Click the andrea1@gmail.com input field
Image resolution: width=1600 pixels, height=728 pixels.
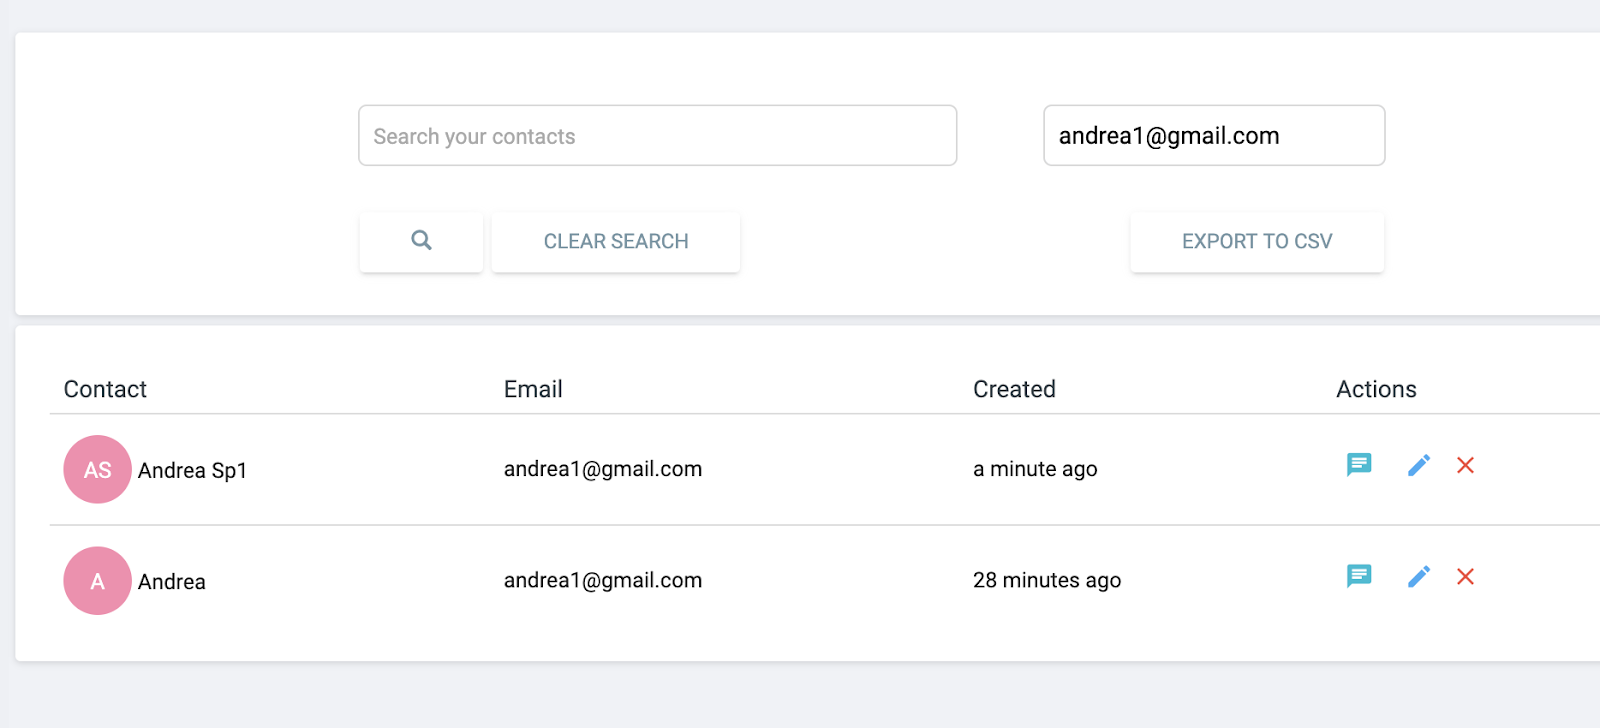[x=1214, y=136]
